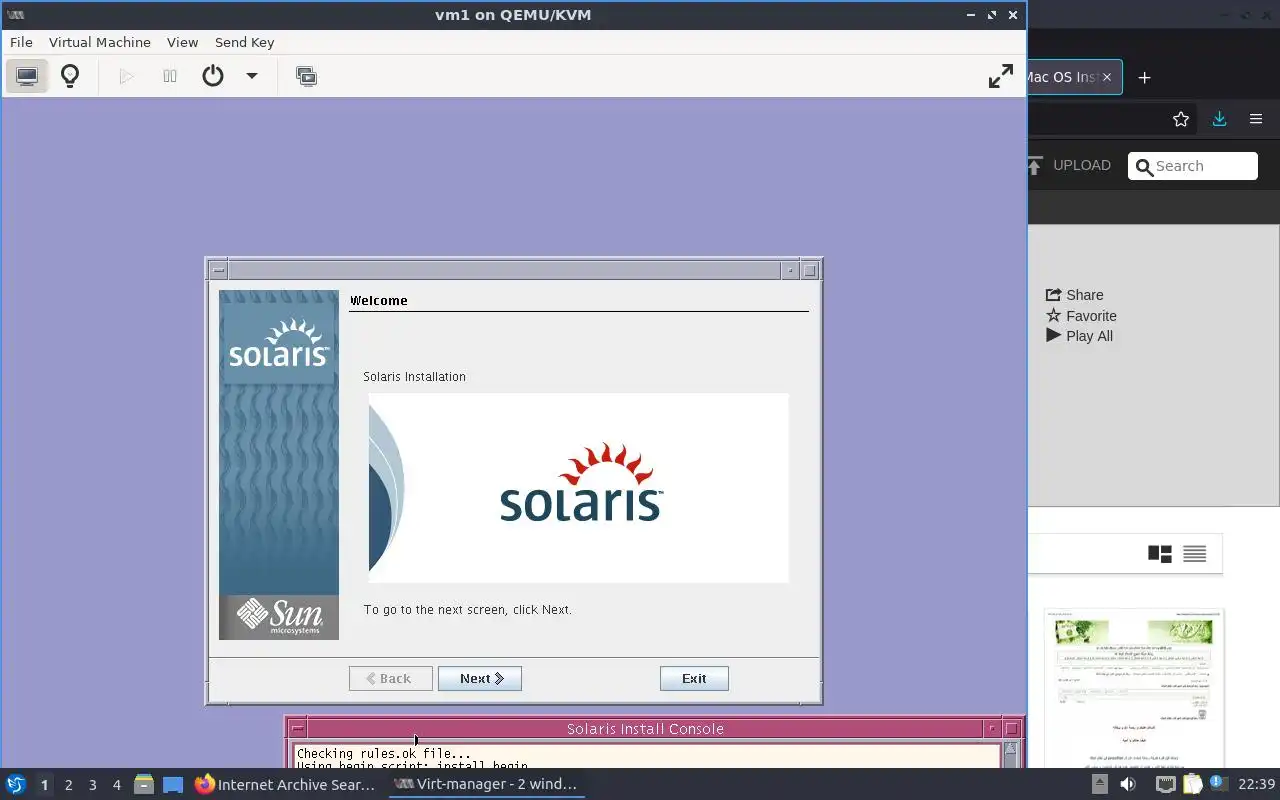The width and height of the screenshot is (1280, 800).
Task: Open the network tray icon
Action: point(1166,785)
